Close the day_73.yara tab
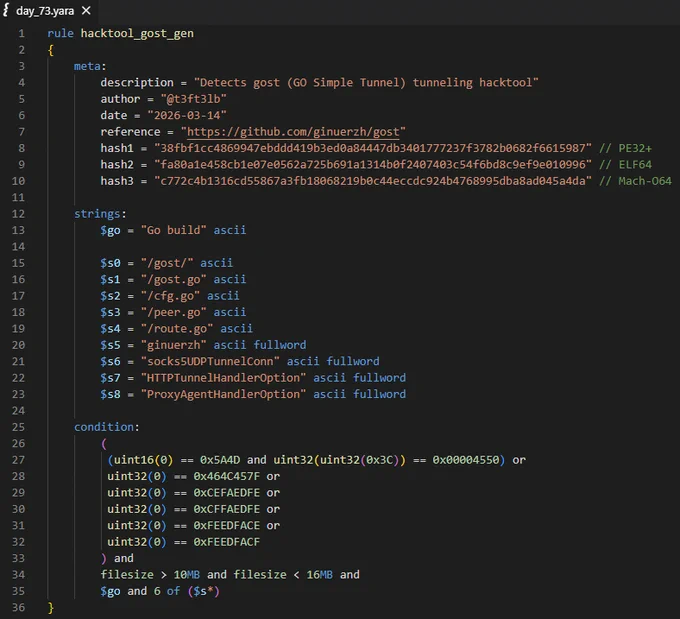This screenshot has height=619, width=680. pyautogui.click(x=86, y=10)
